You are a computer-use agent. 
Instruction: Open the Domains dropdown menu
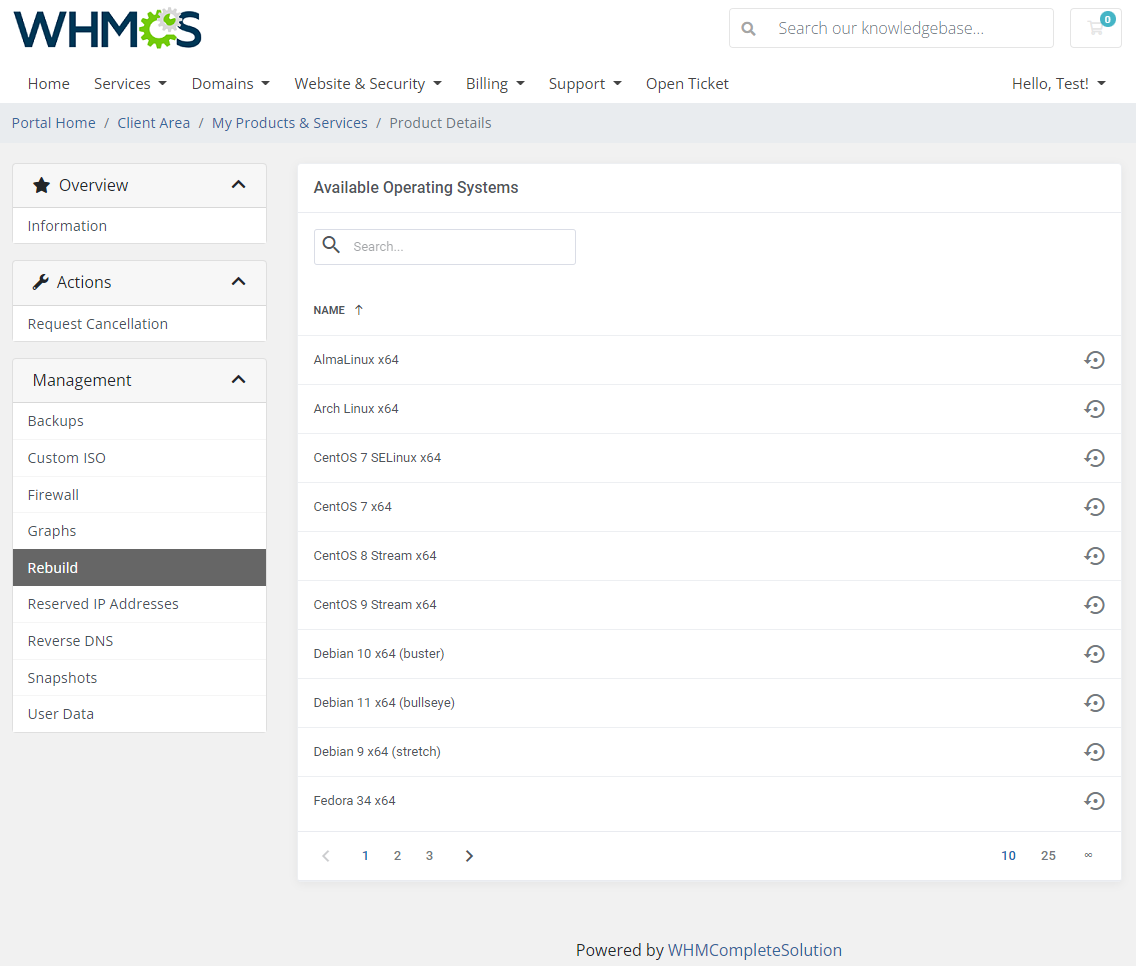[x=230, y=84]
